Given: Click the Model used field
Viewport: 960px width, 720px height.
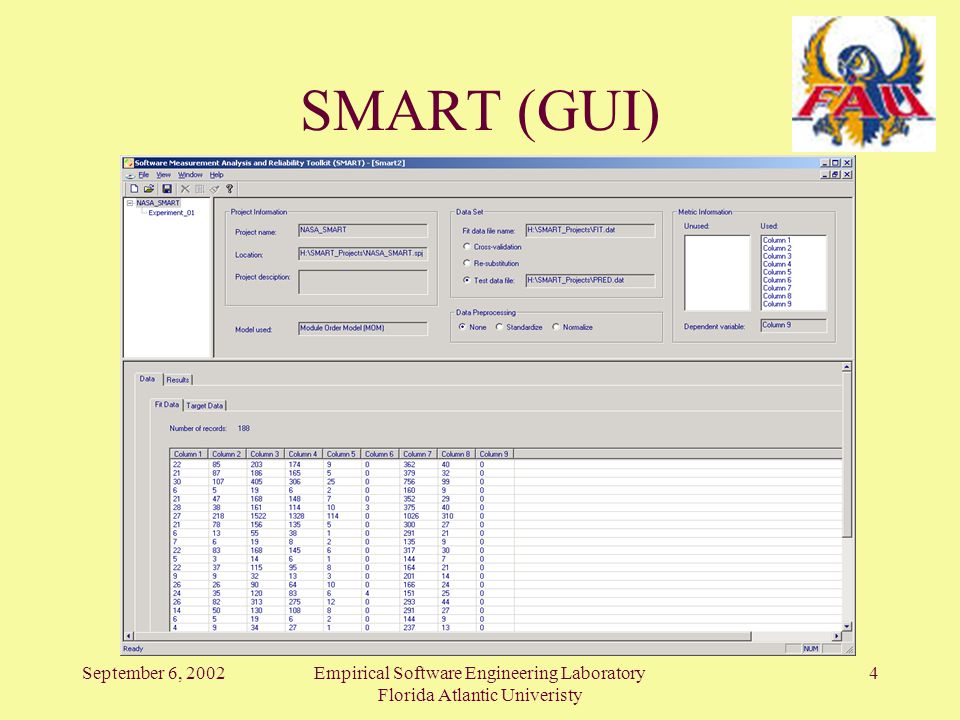Looking at the screenshot, I should point(363,329).
